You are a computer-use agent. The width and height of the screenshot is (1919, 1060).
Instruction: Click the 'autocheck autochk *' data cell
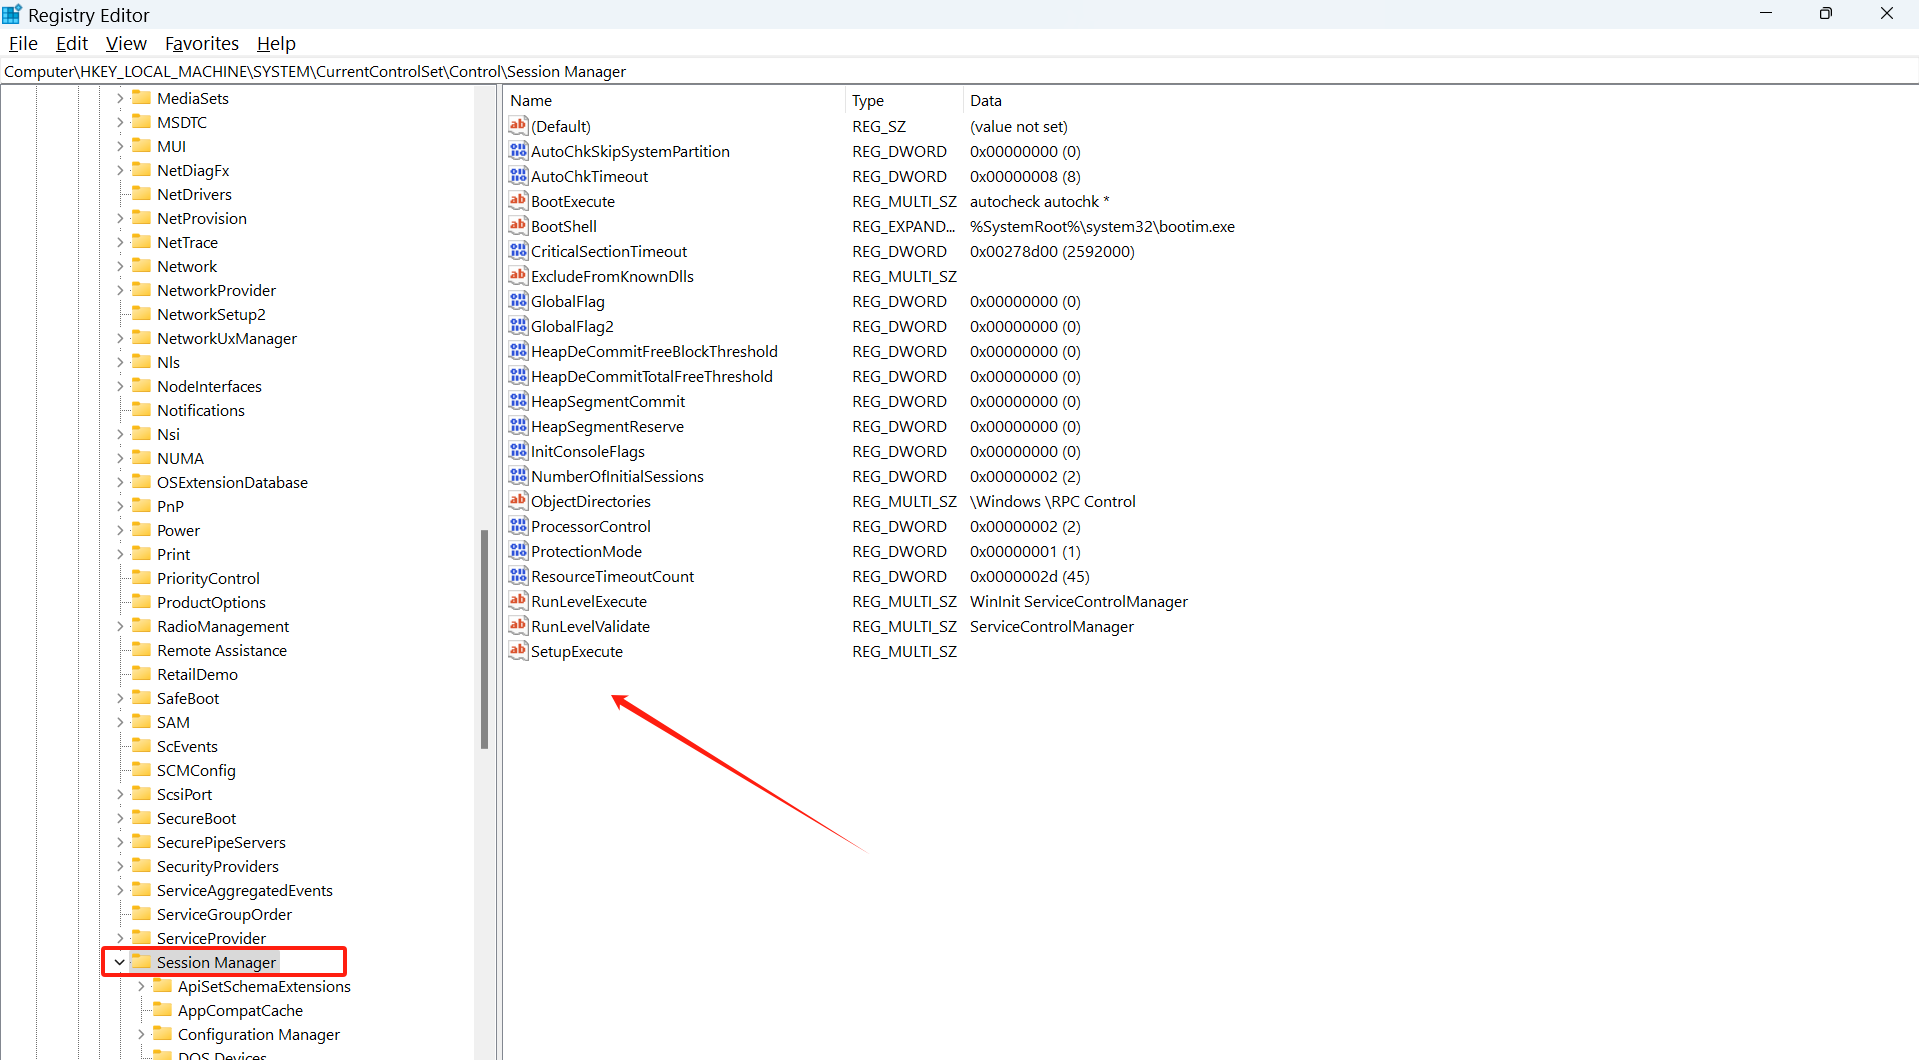pos(1039,201)
